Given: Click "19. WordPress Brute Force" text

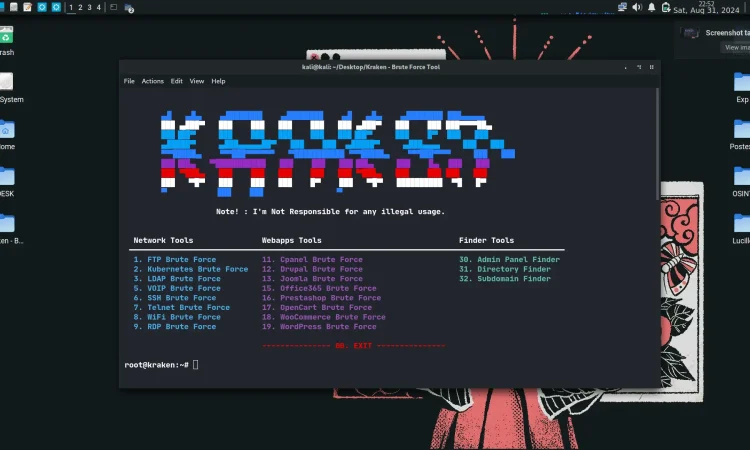Looking at the screenshot, I should pyautogui.click(x=319, y=327).
